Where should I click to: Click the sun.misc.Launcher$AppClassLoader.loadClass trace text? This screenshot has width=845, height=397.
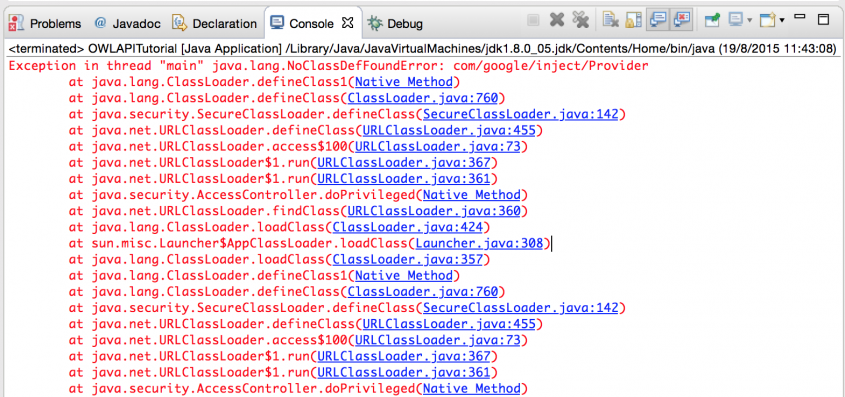point(250,243)
